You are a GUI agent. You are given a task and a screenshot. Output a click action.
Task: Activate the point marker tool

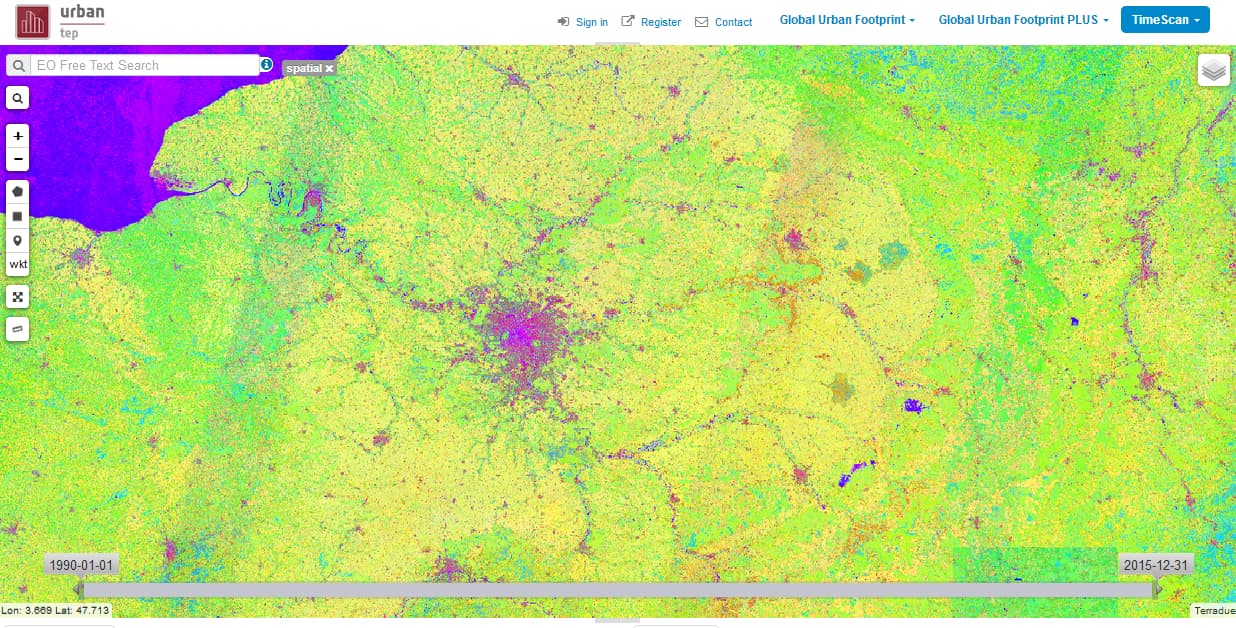click(x=18, y=240)
